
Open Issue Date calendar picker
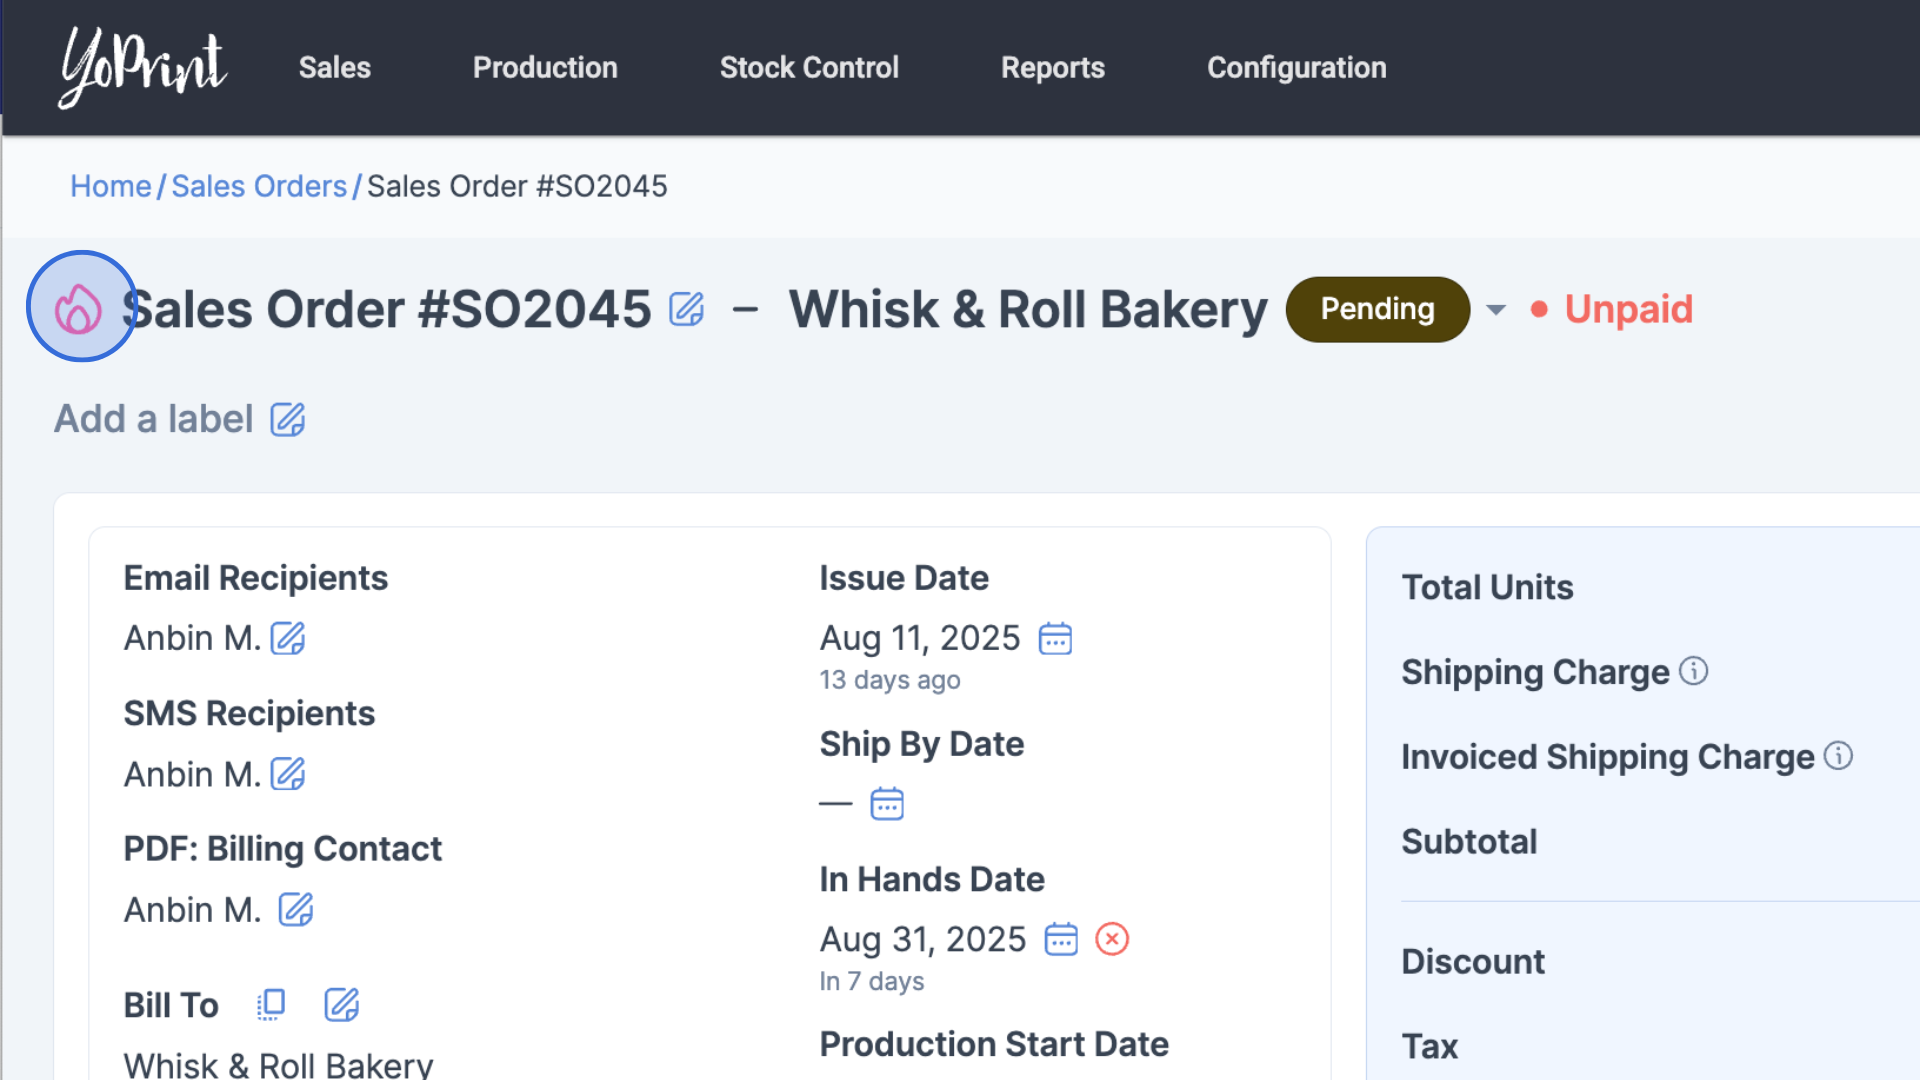coord(1055,638)
